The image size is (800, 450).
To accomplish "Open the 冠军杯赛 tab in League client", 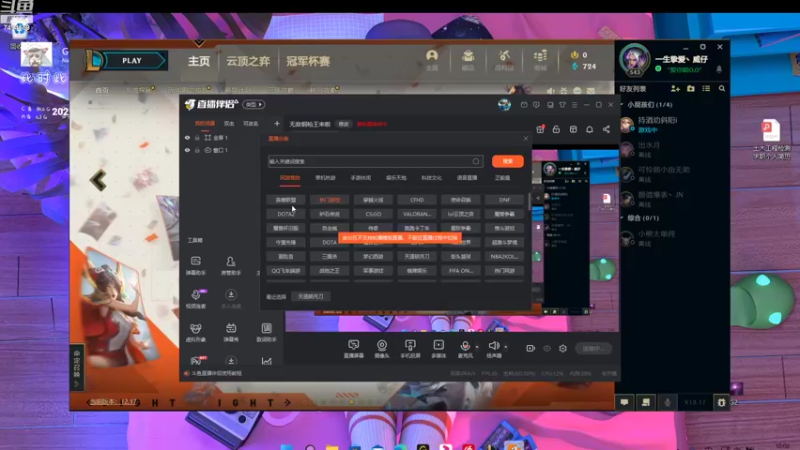I will click(308, 61).
